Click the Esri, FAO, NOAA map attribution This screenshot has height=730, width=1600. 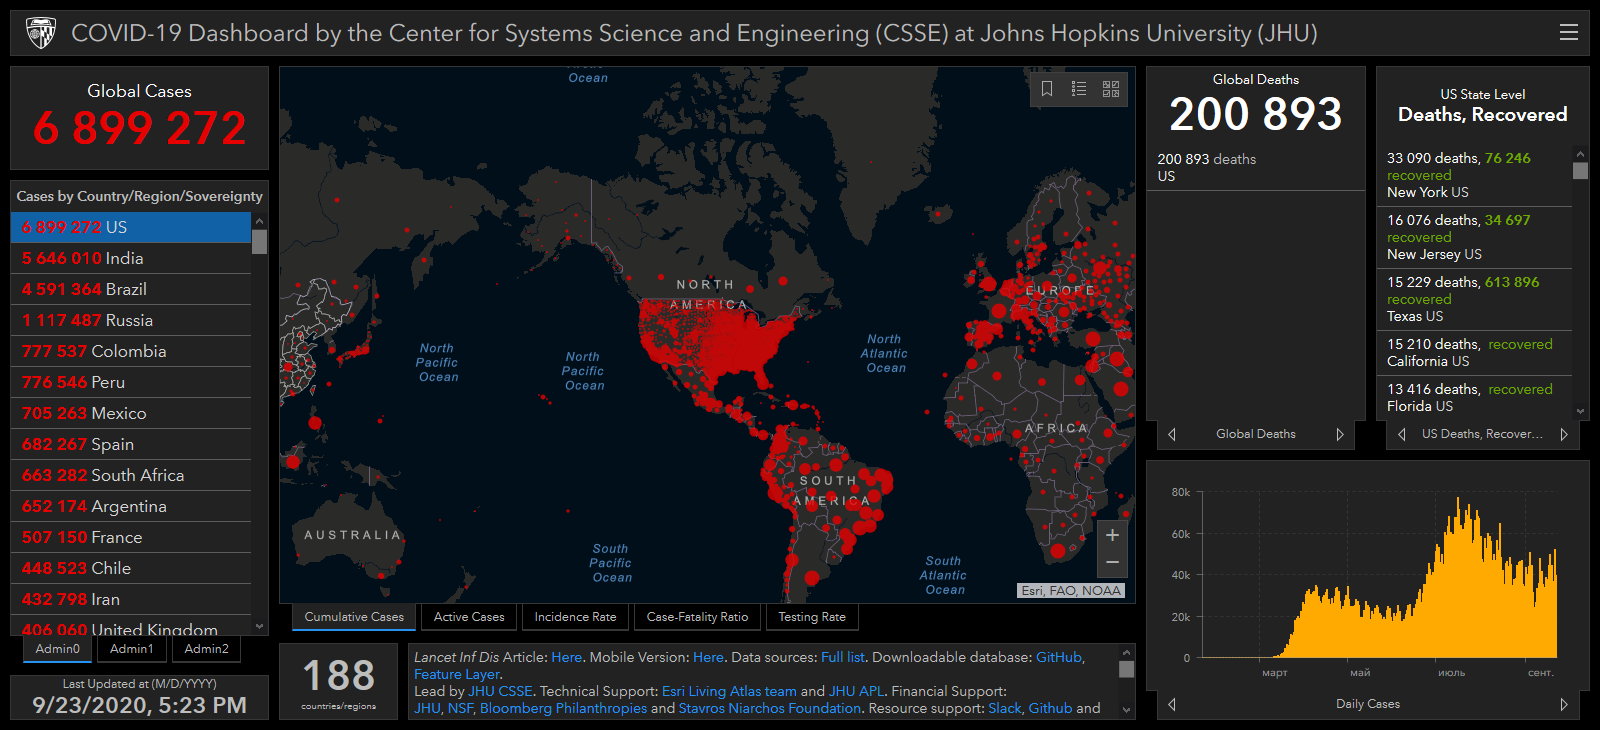click(x=1071, y=591)
